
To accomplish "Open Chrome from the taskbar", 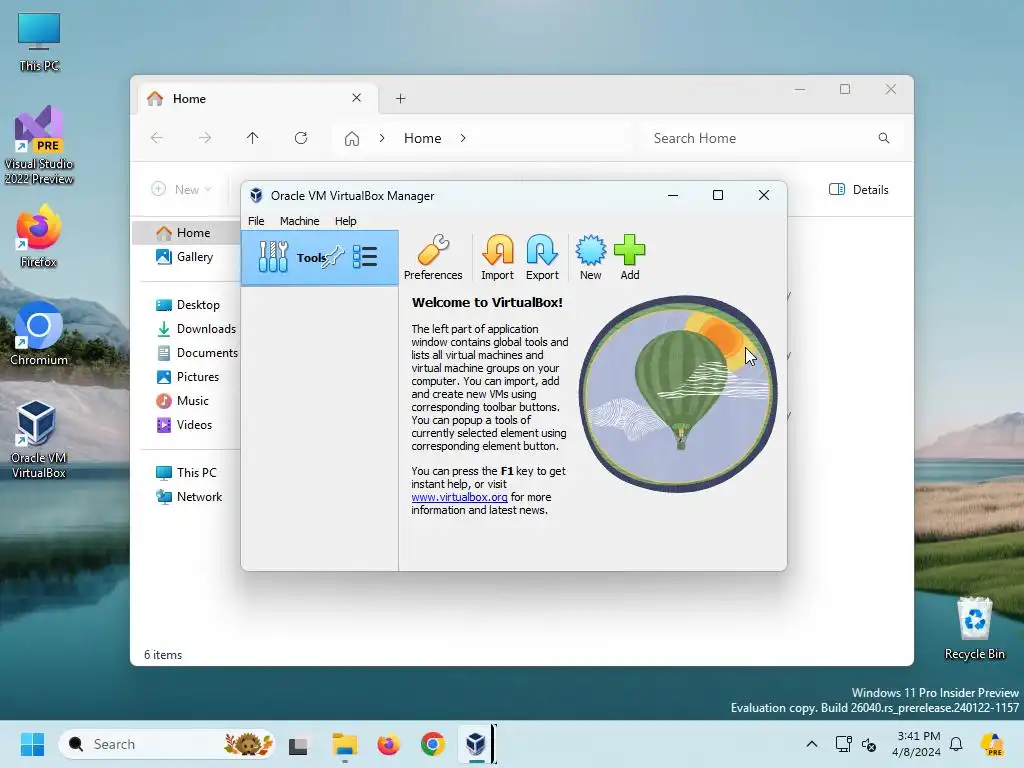I will point(432,744).
